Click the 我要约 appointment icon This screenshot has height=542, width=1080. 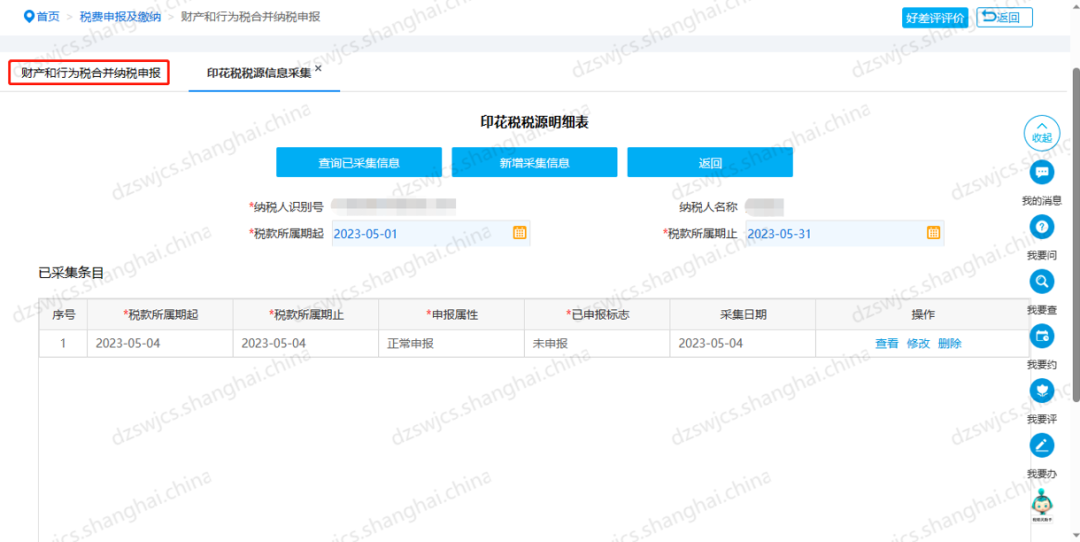tap(1041, 335)
